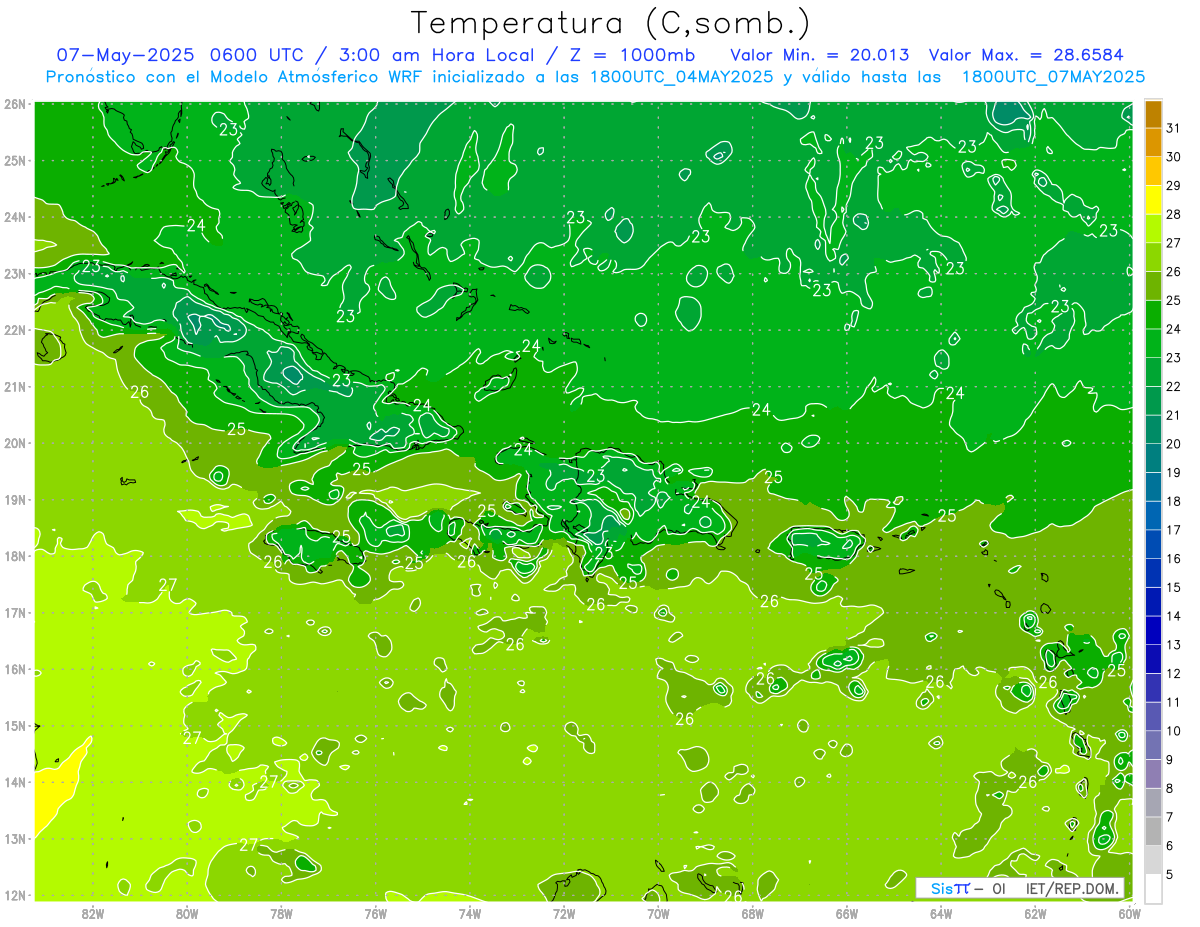Click the longitude label "66W"
1200x927 pixels.
847,913
